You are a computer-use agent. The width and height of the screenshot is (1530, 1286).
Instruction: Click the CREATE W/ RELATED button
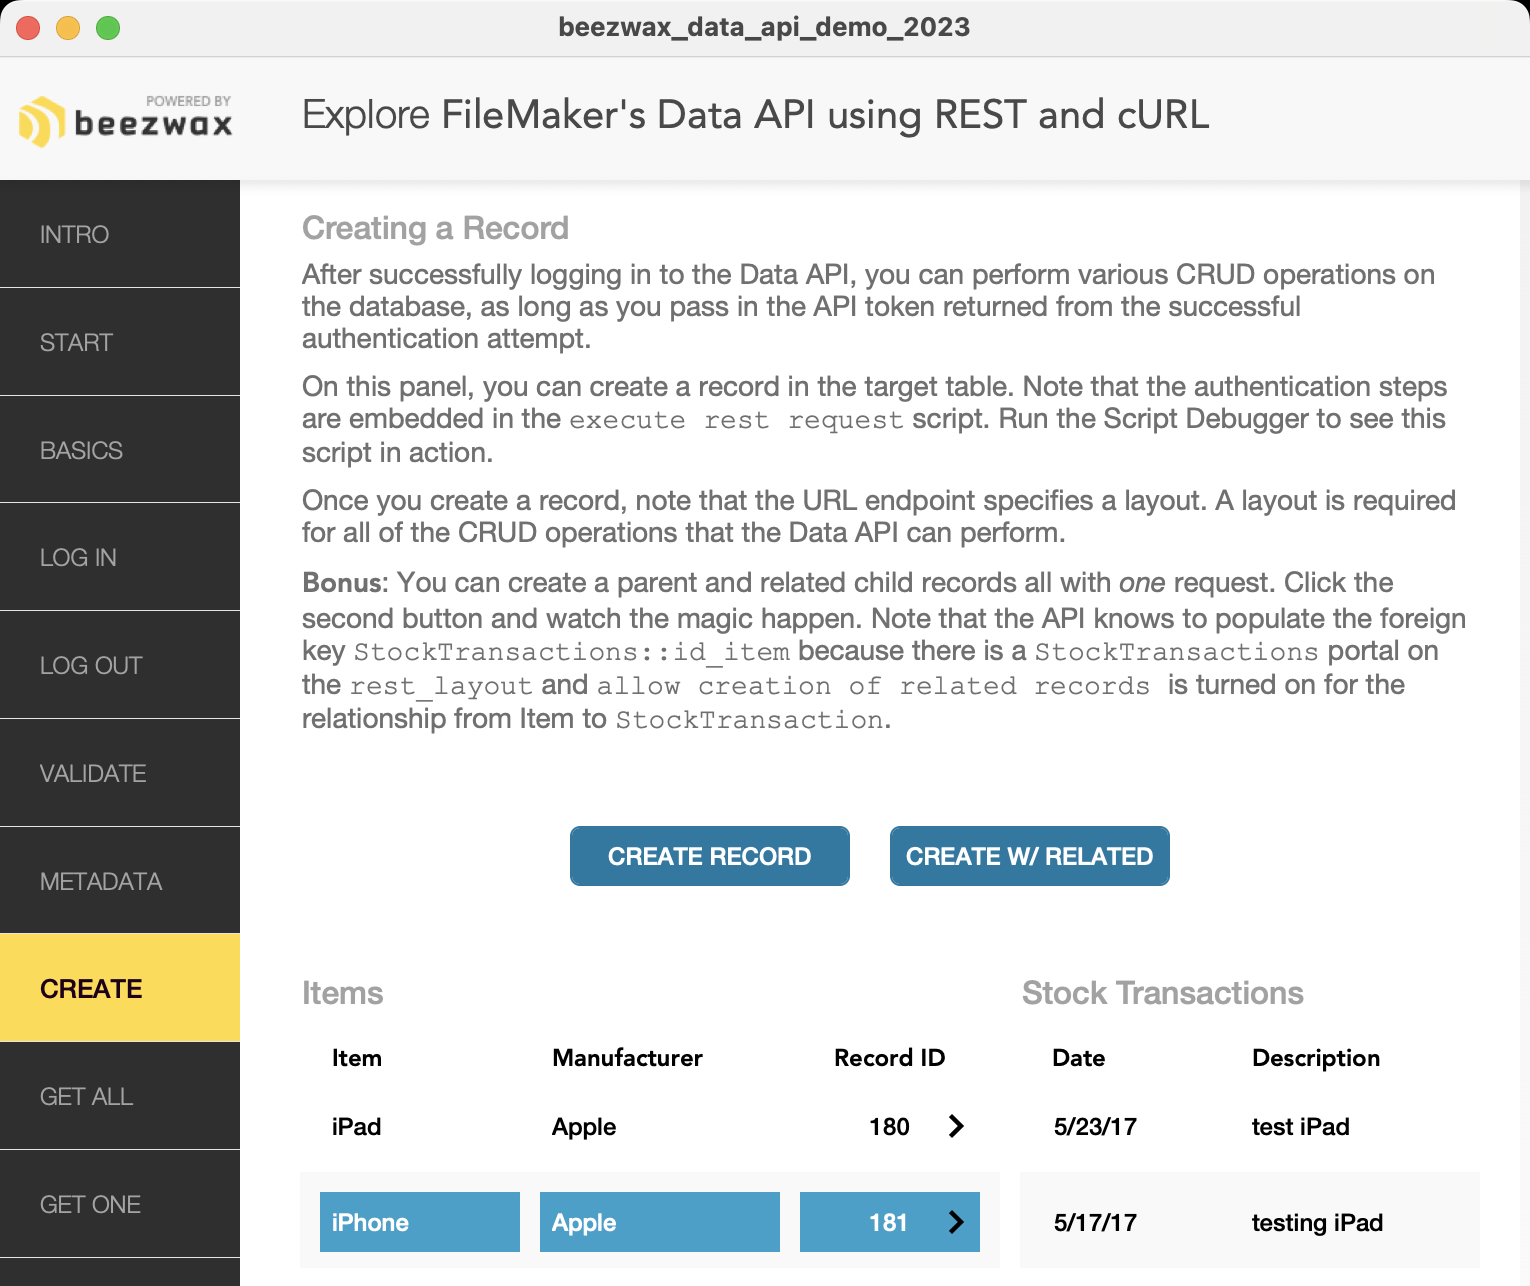coord(1029,856)
